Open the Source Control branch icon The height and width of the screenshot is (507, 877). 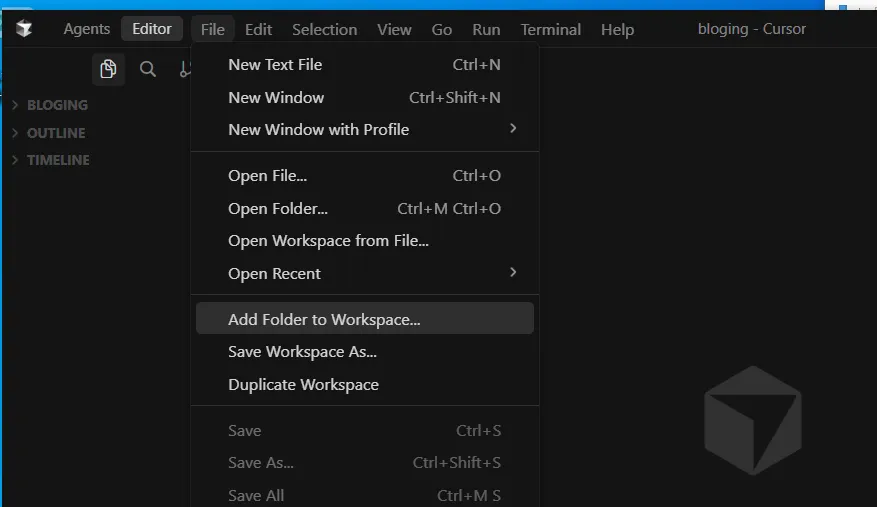[x=185, y=69]
